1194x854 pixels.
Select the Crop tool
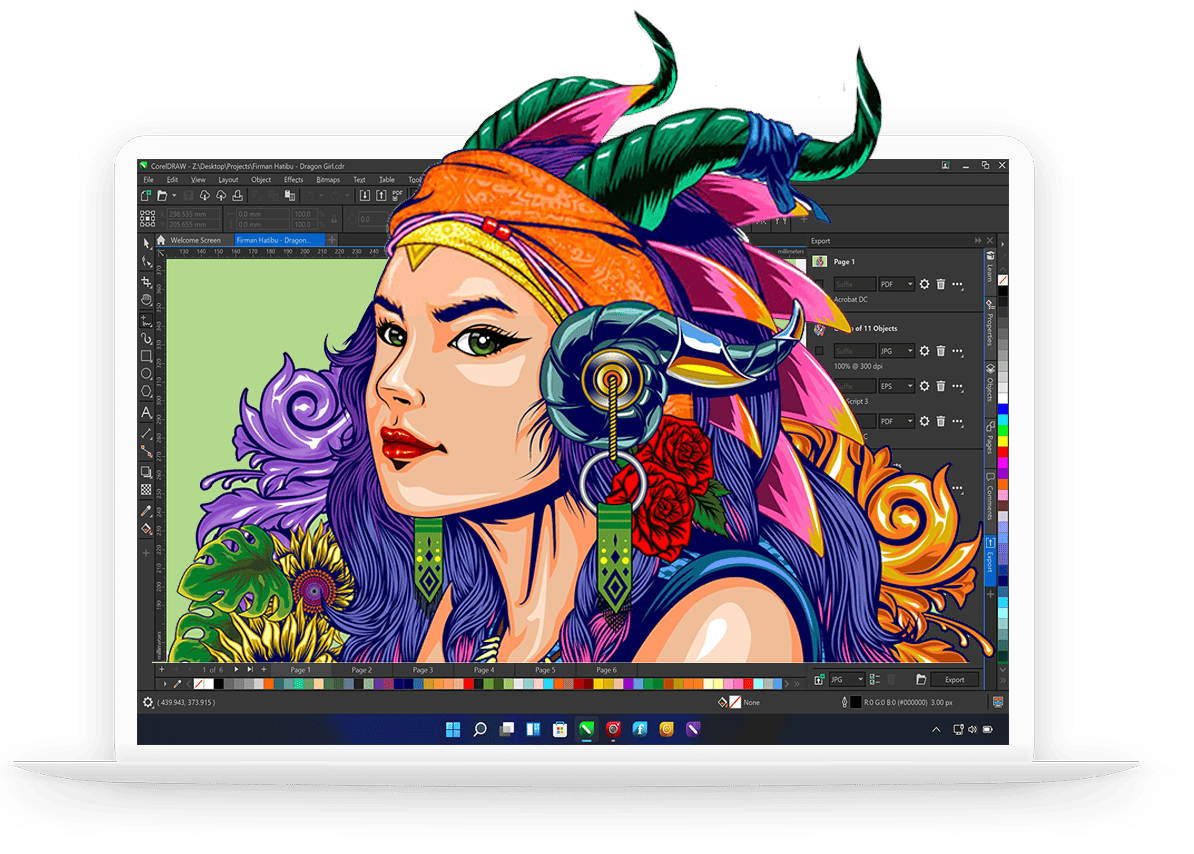(x=146, y=282)
